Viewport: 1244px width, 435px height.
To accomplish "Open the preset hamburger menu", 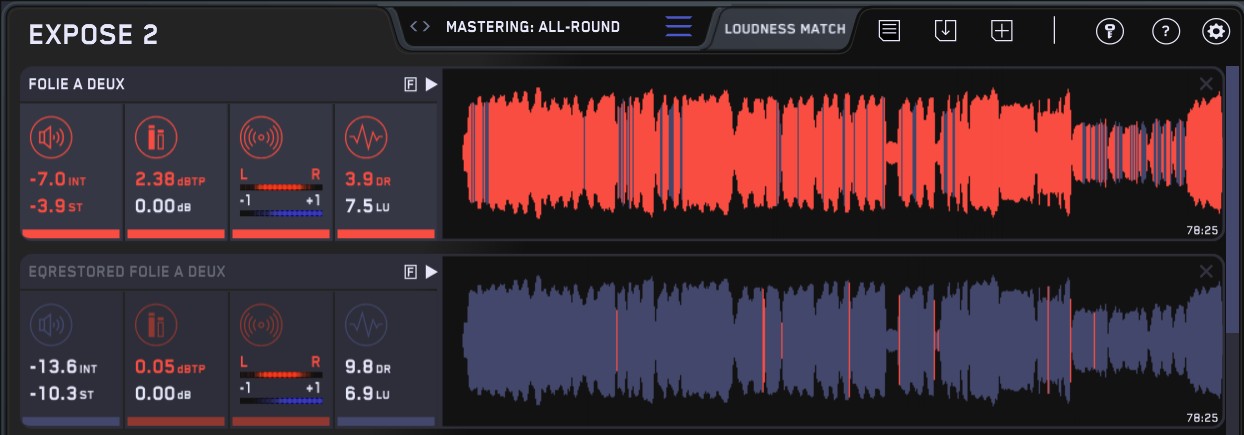I will (678, 27).
